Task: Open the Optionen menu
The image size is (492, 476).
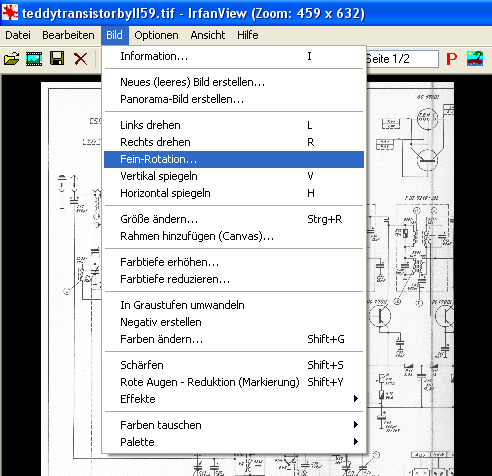Action: tap(156, 35)
